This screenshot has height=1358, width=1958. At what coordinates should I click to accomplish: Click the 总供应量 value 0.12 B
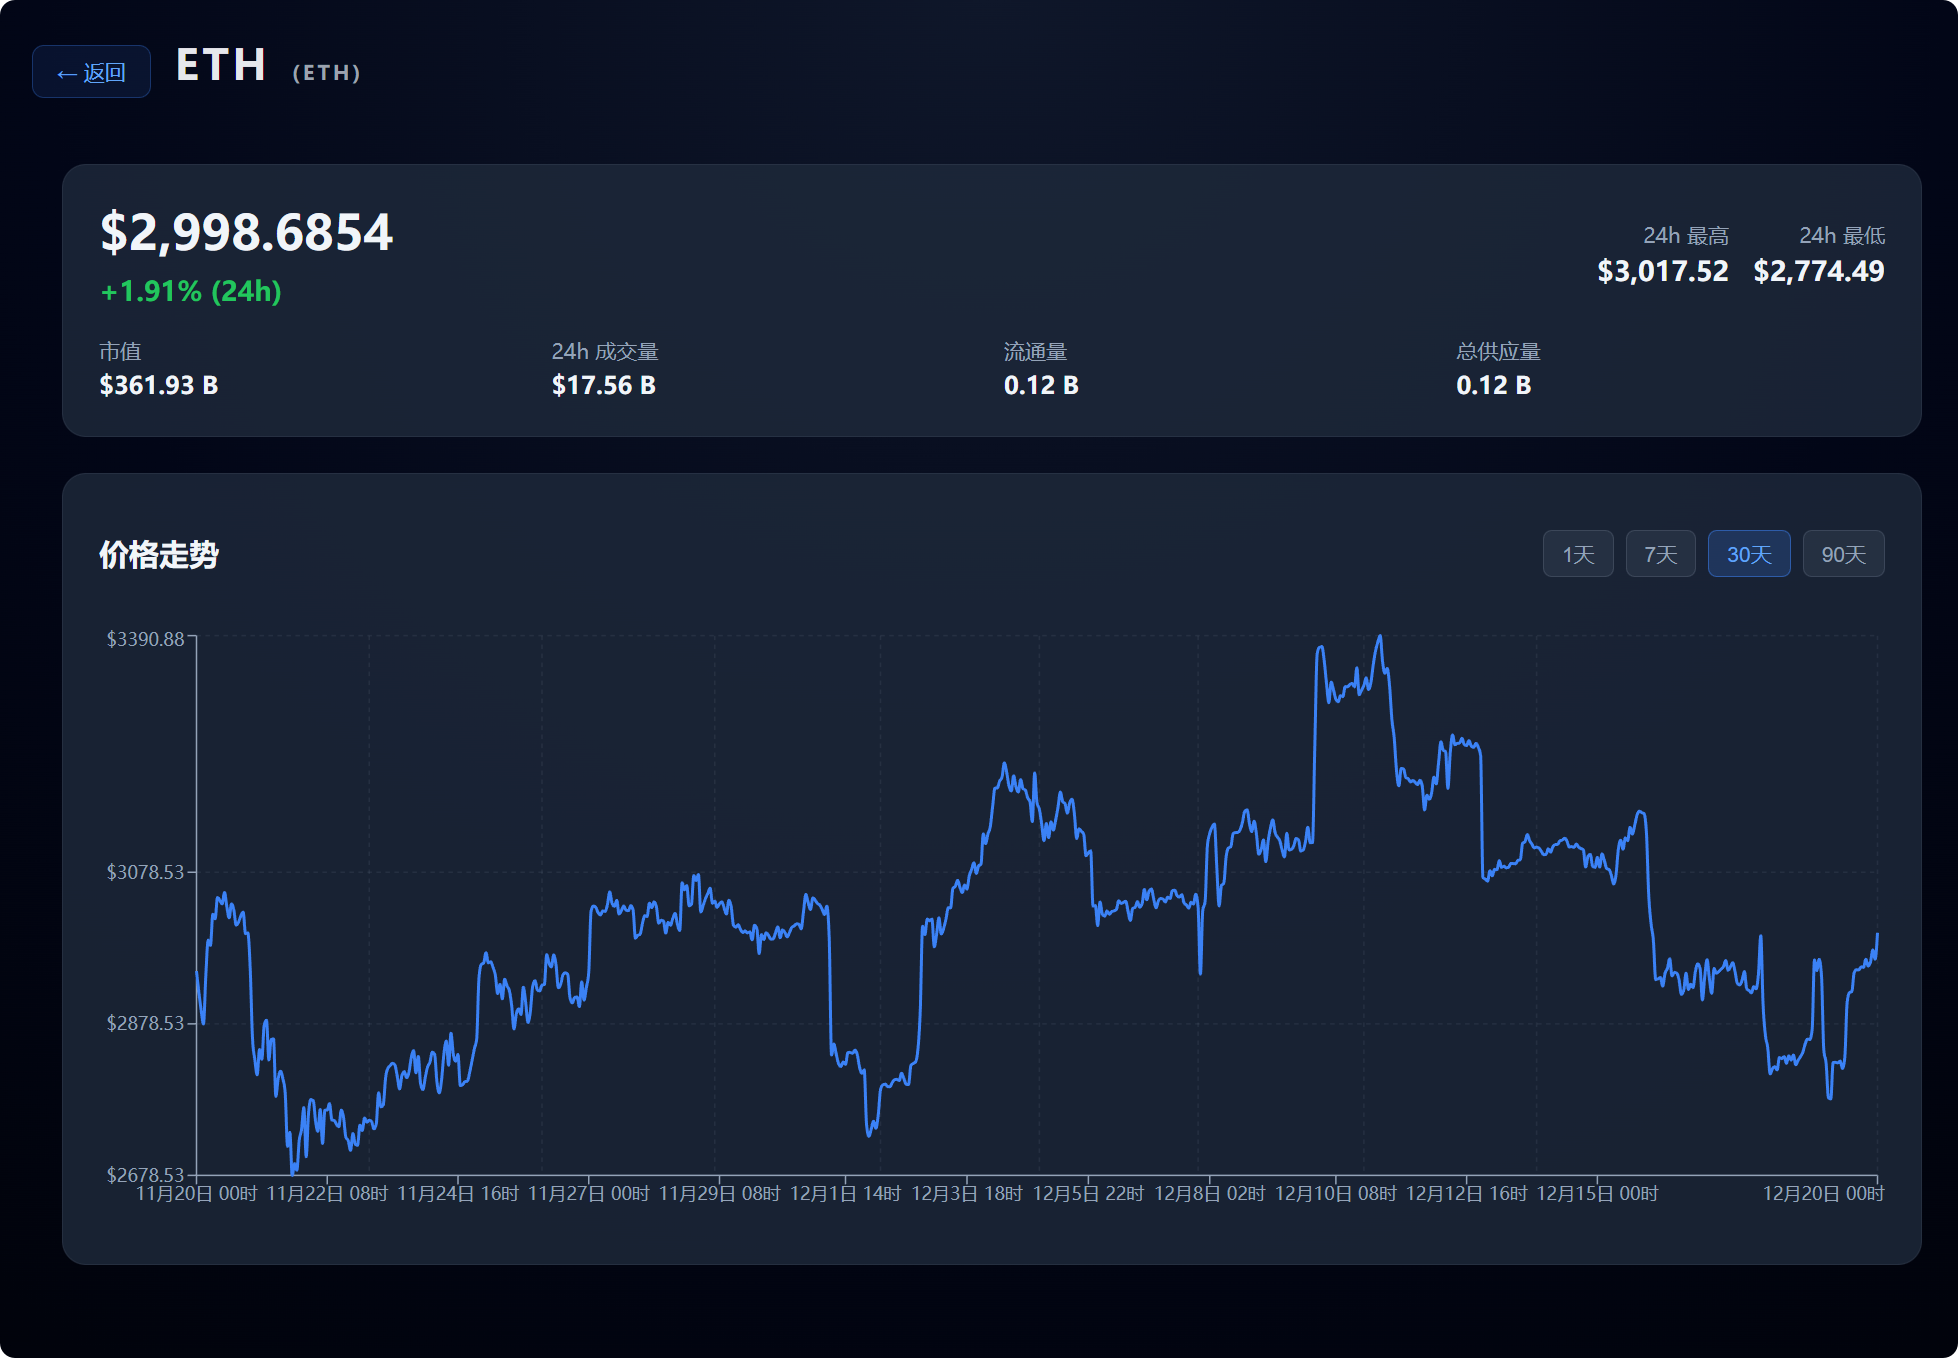(x=1493, y=385)
